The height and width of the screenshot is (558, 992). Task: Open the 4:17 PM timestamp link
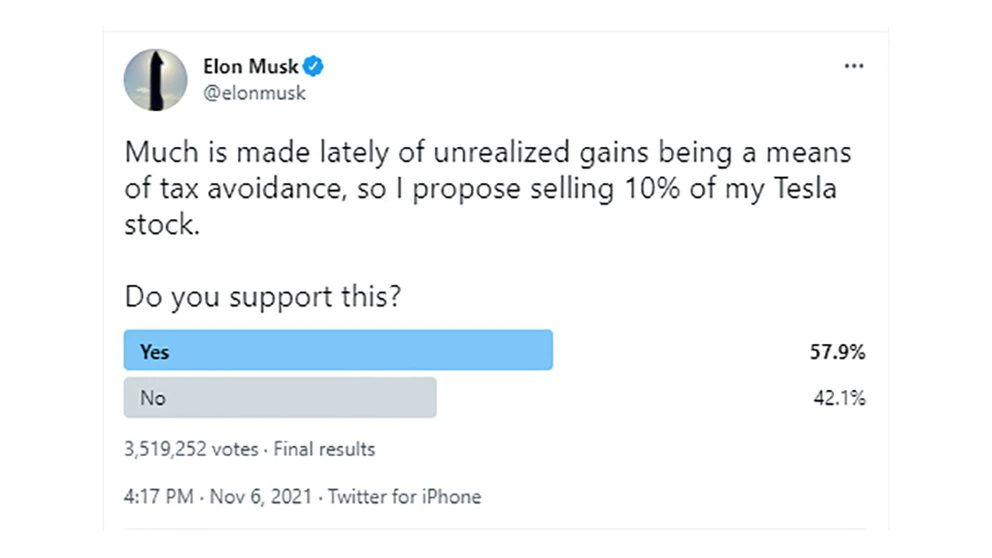160,497
